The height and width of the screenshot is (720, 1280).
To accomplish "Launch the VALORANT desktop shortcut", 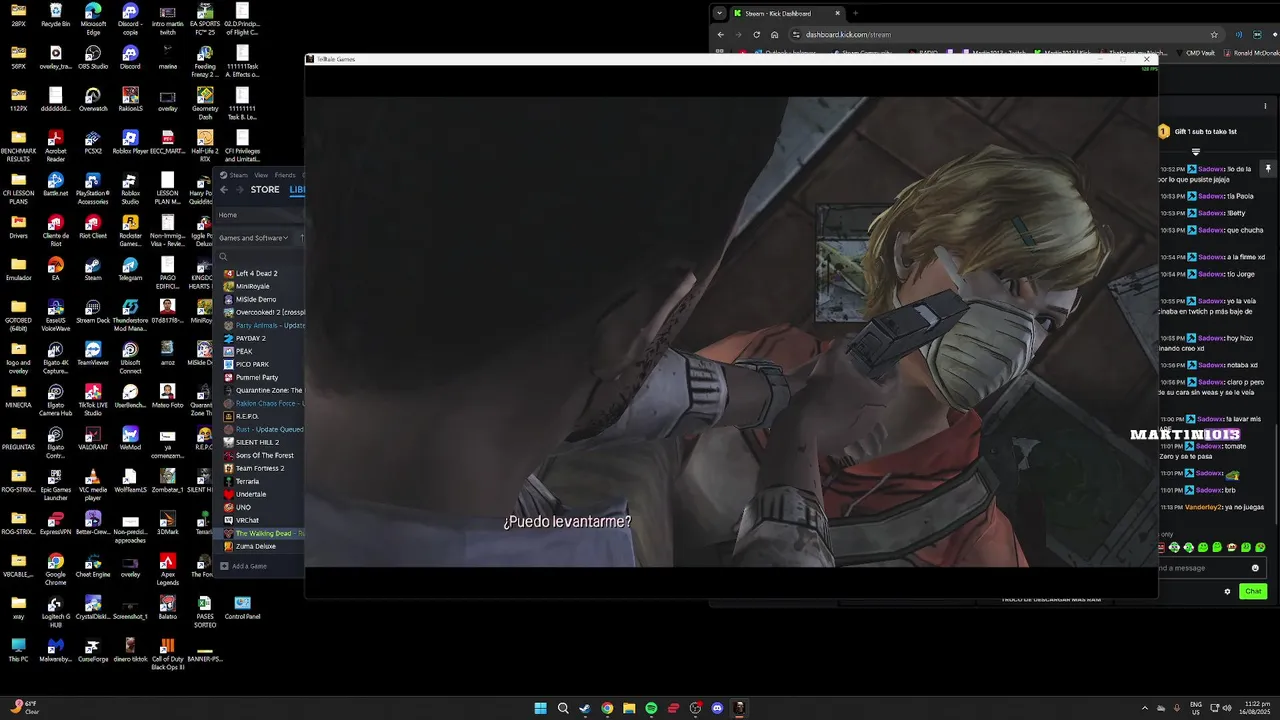I will tap(93, 439).
